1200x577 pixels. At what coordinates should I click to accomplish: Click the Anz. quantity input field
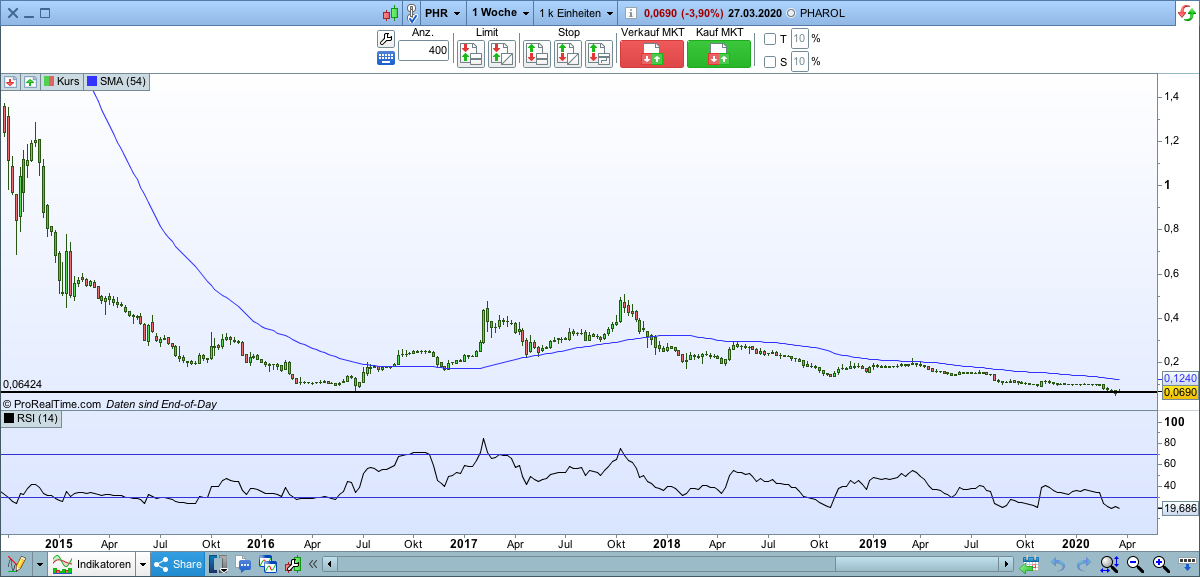point(423,52)
